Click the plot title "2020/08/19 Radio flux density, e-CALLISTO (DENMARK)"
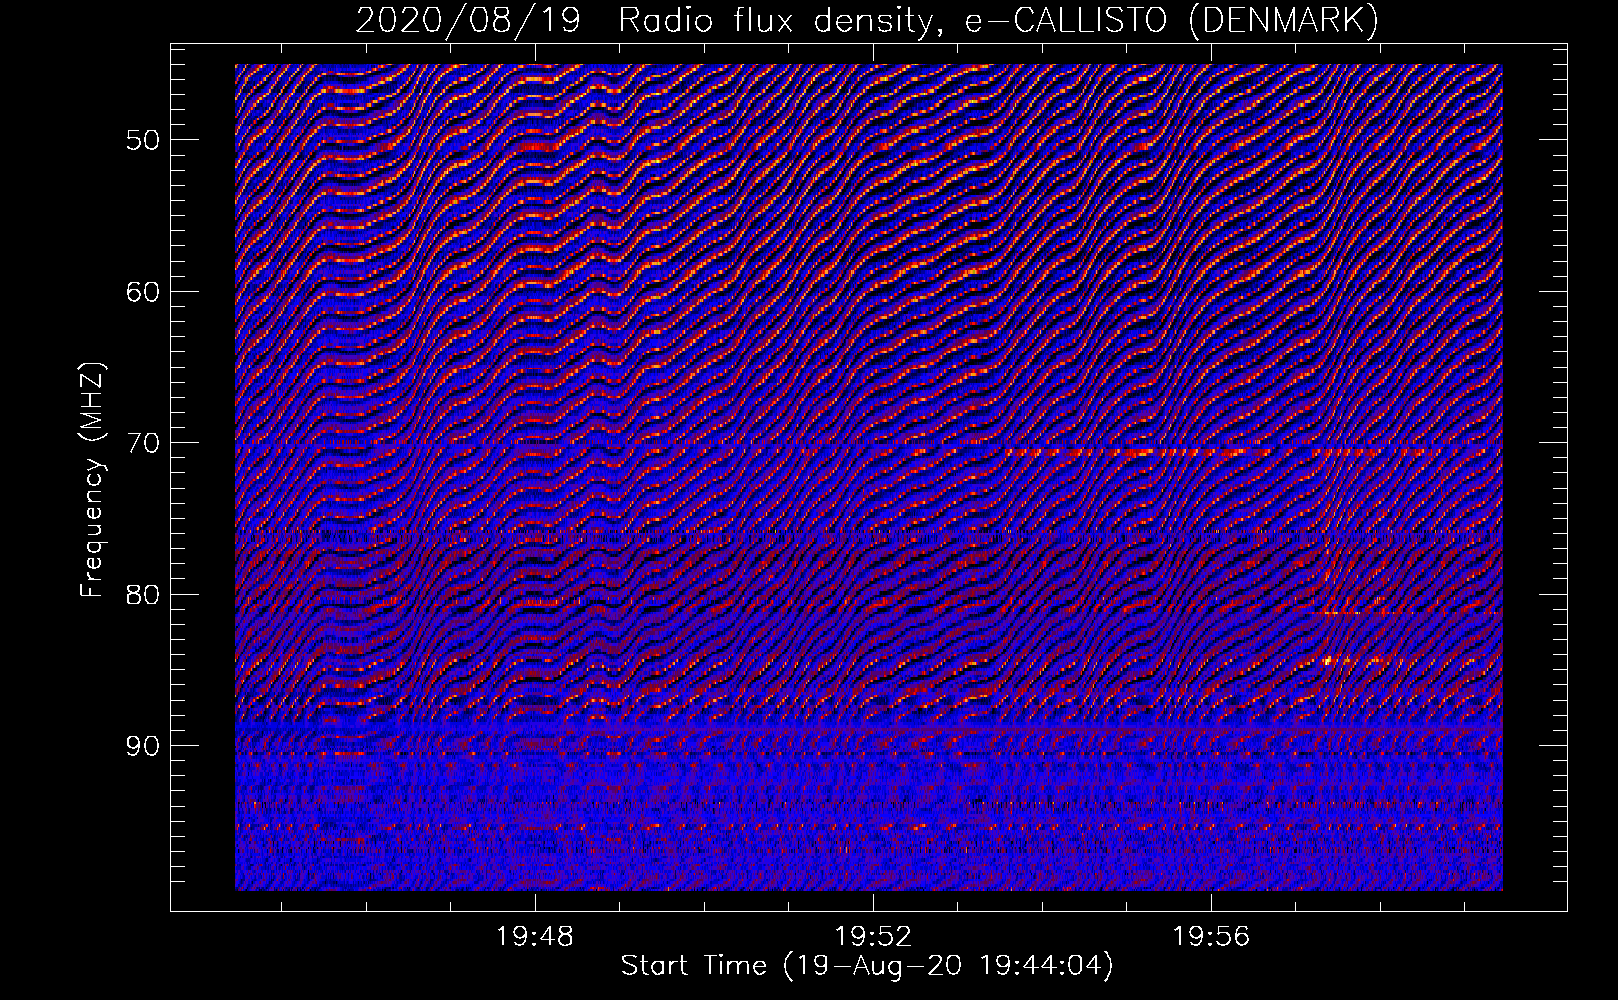1618x1000 pixels. point(867,20)
